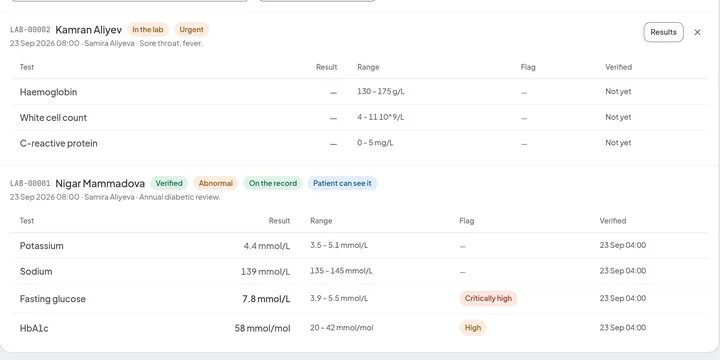Click the Critically high flag
The height and width of the screenshot is (360, 720).
[x=488, y=298]
